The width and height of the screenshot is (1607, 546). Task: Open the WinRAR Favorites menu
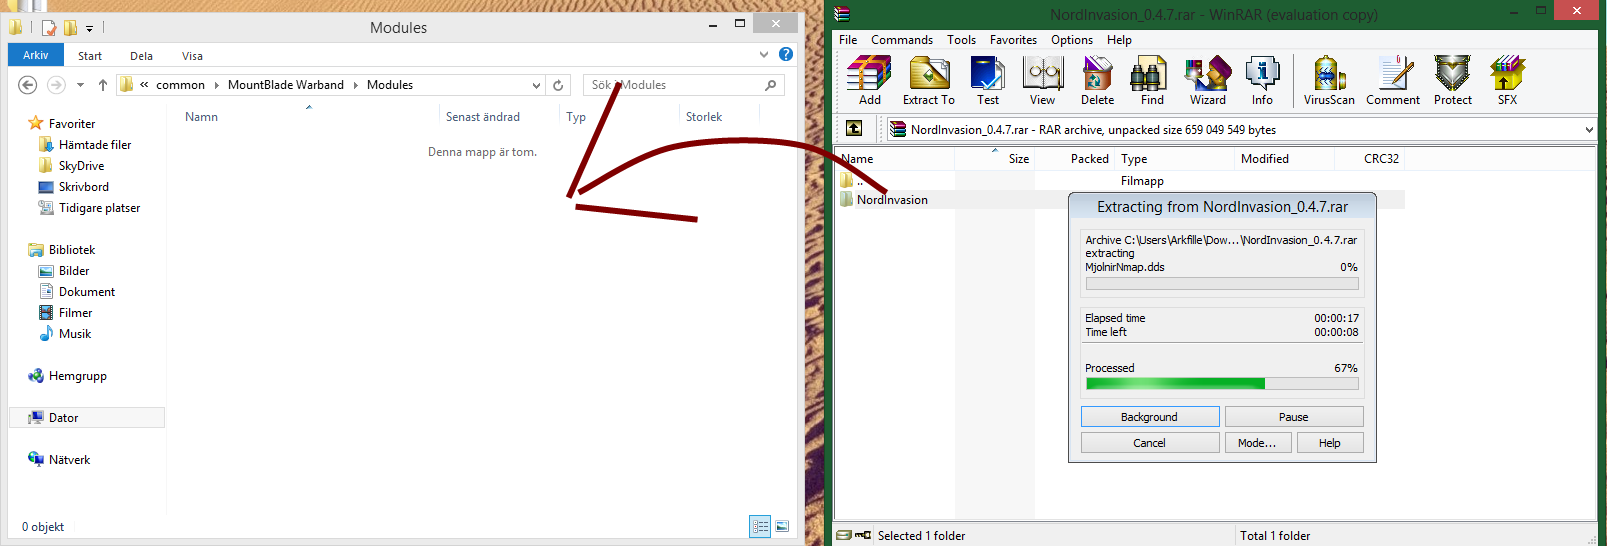[x=1013, y=40]
